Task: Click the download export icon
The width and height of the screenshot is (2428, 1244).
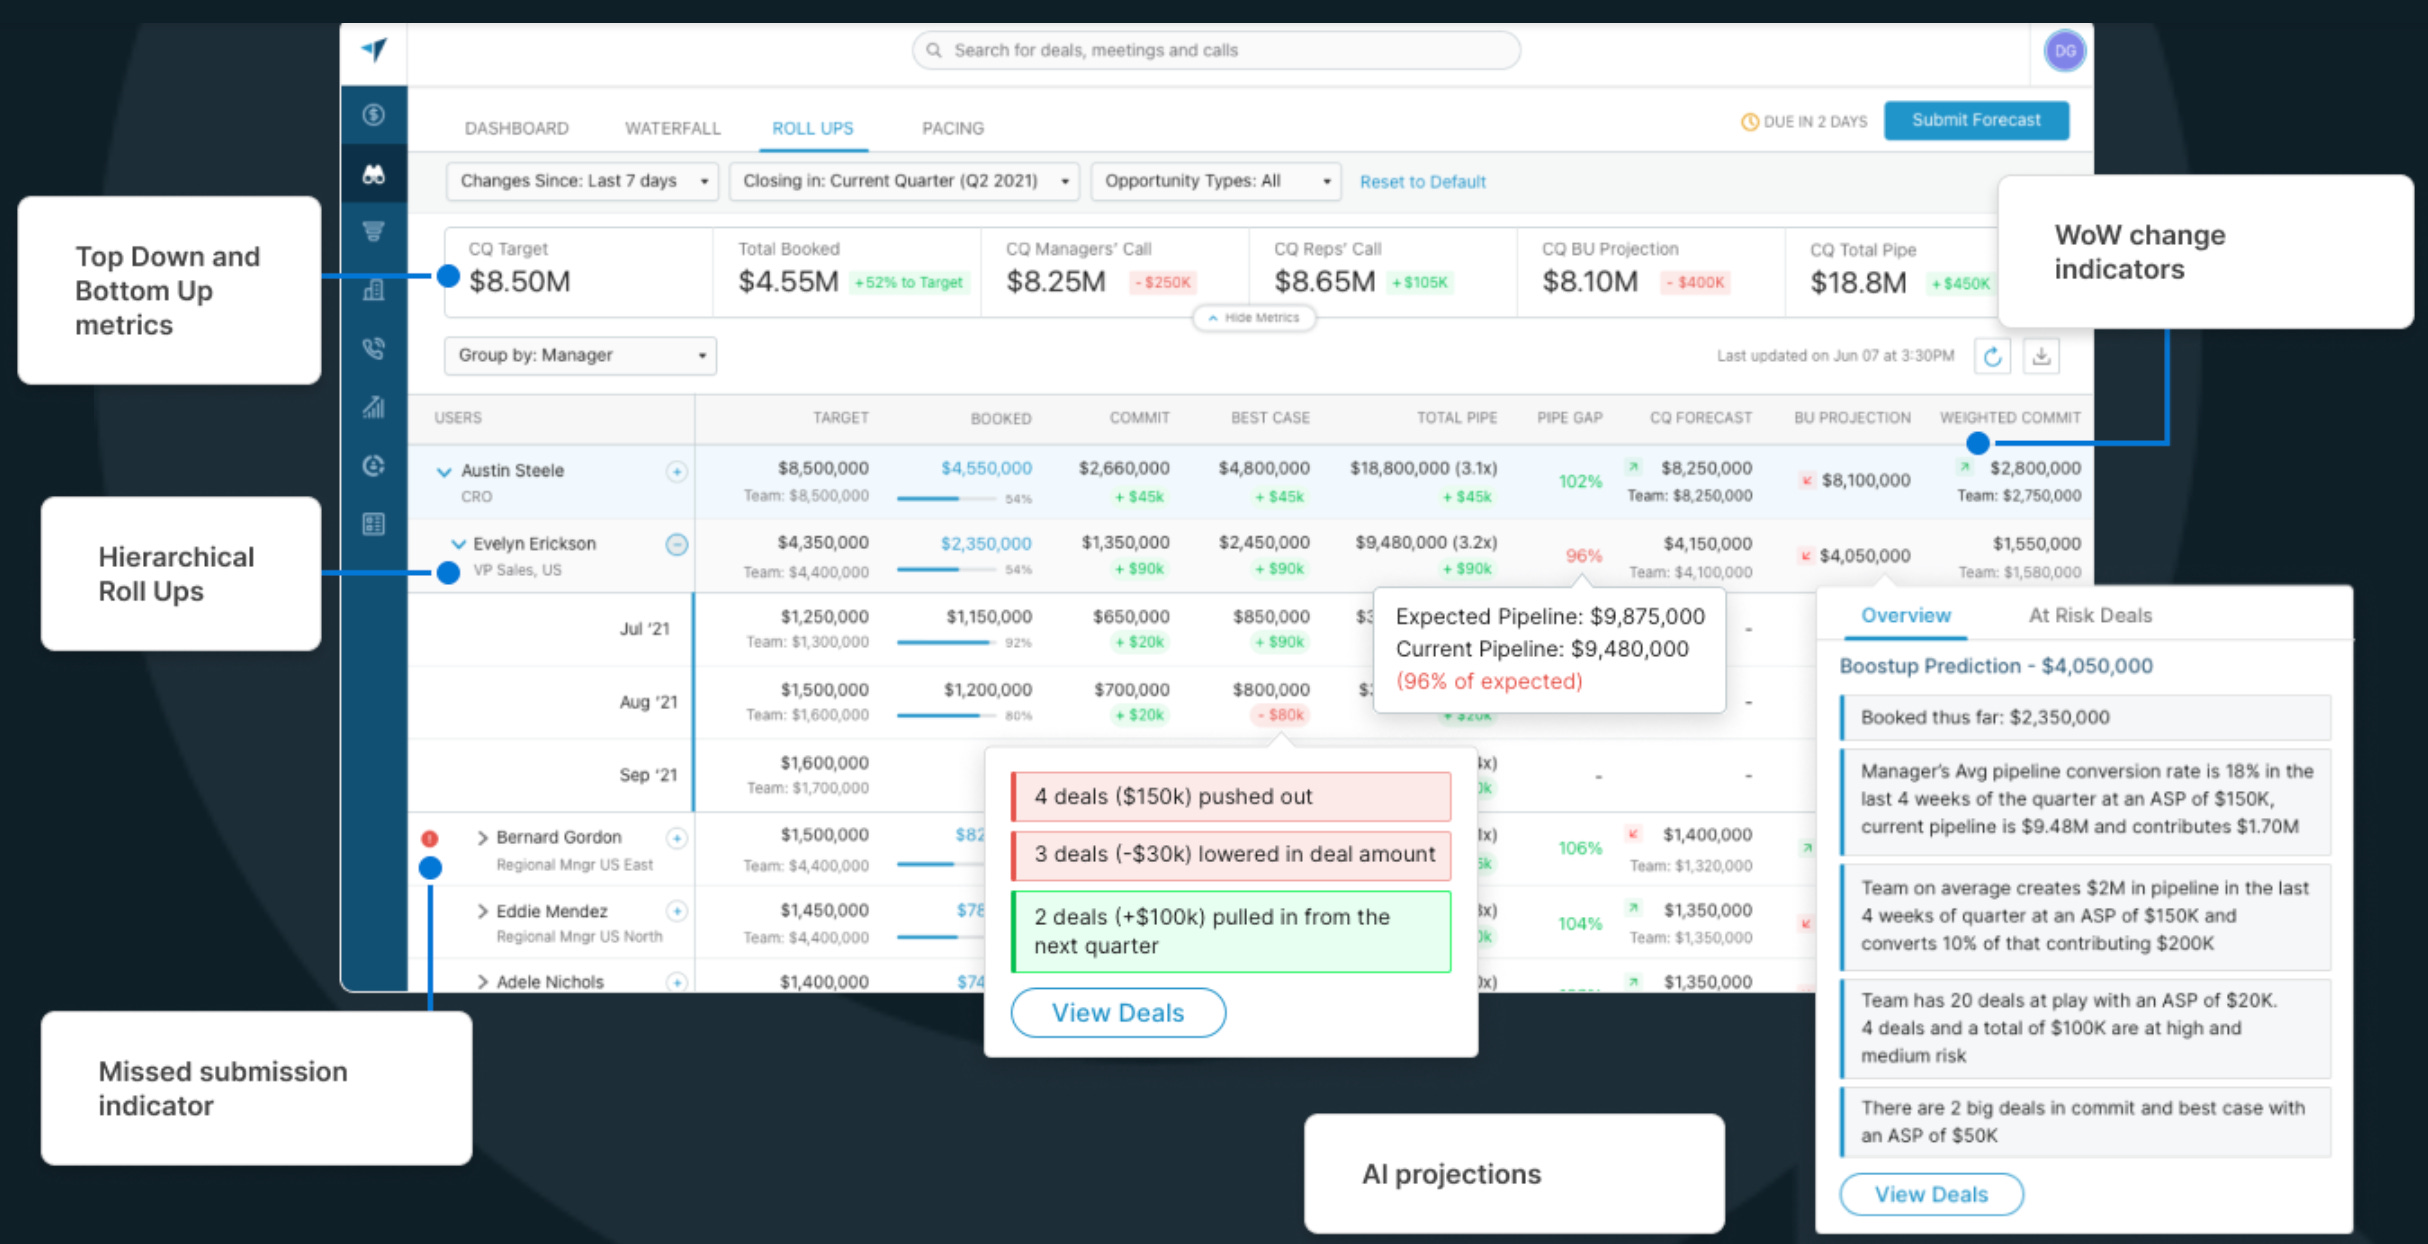Action: coord(2041,356)
